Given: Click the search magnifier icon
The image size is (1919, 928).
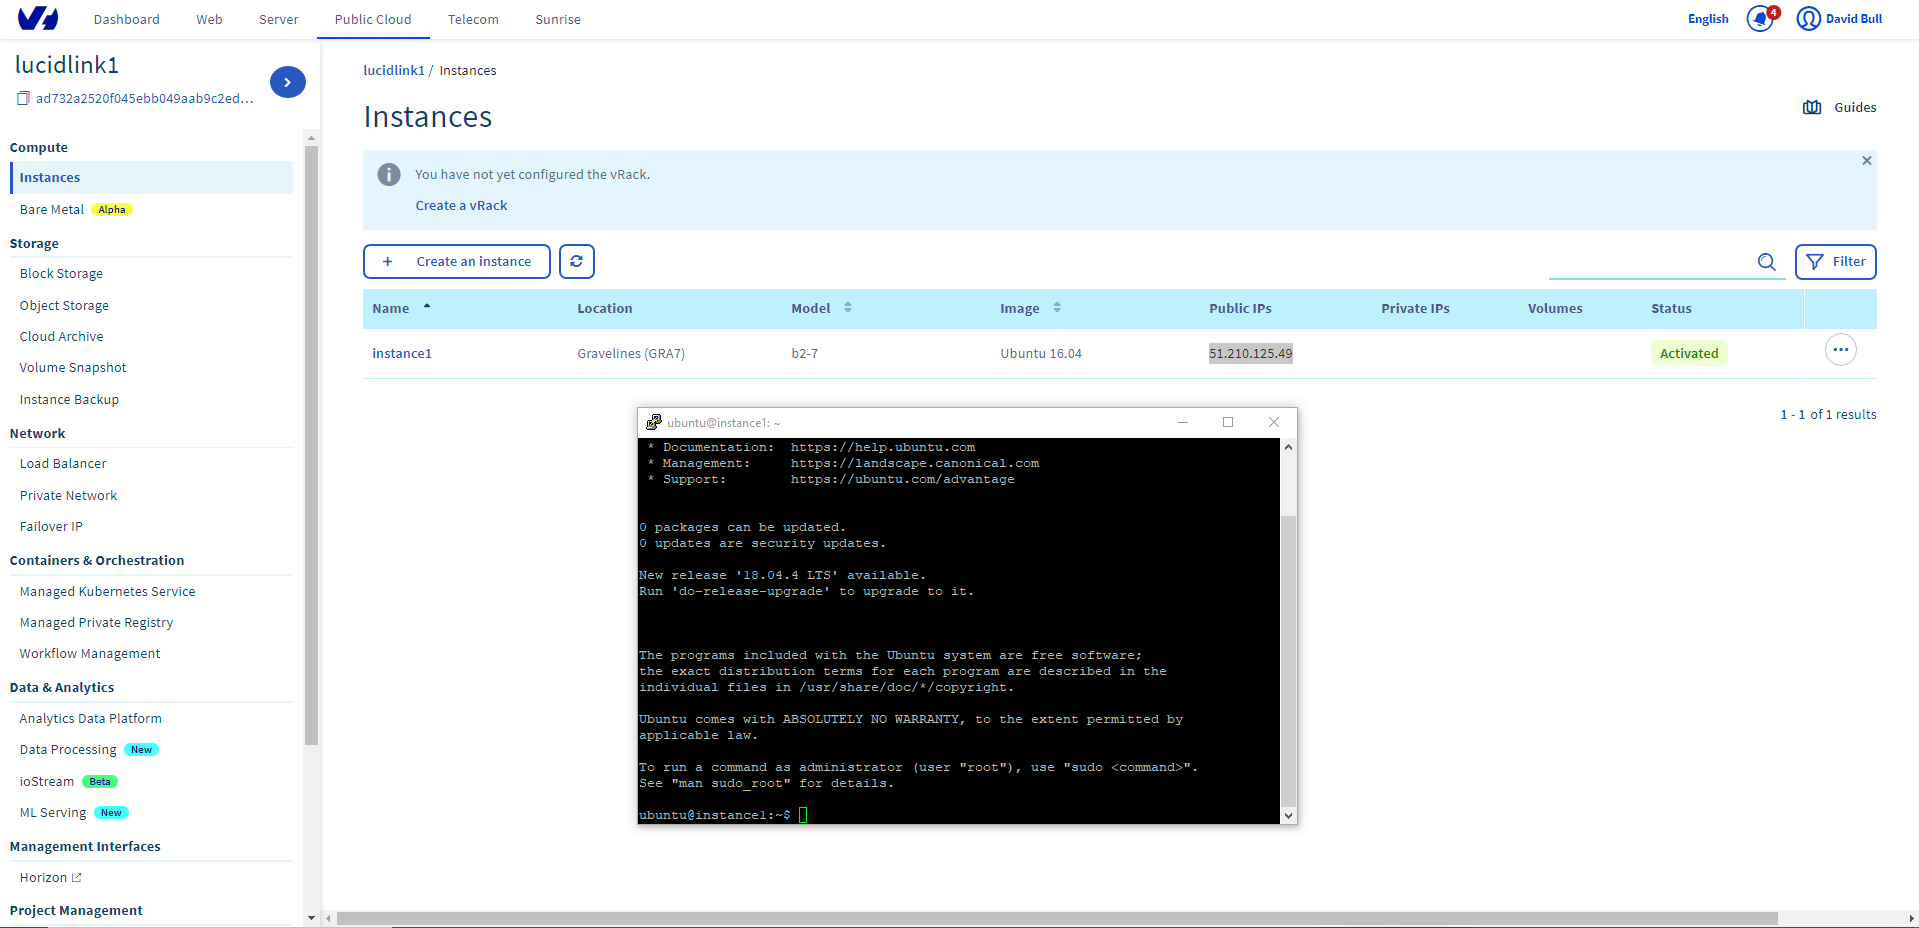Looking at the screenshot, I should pos(1767,262).
